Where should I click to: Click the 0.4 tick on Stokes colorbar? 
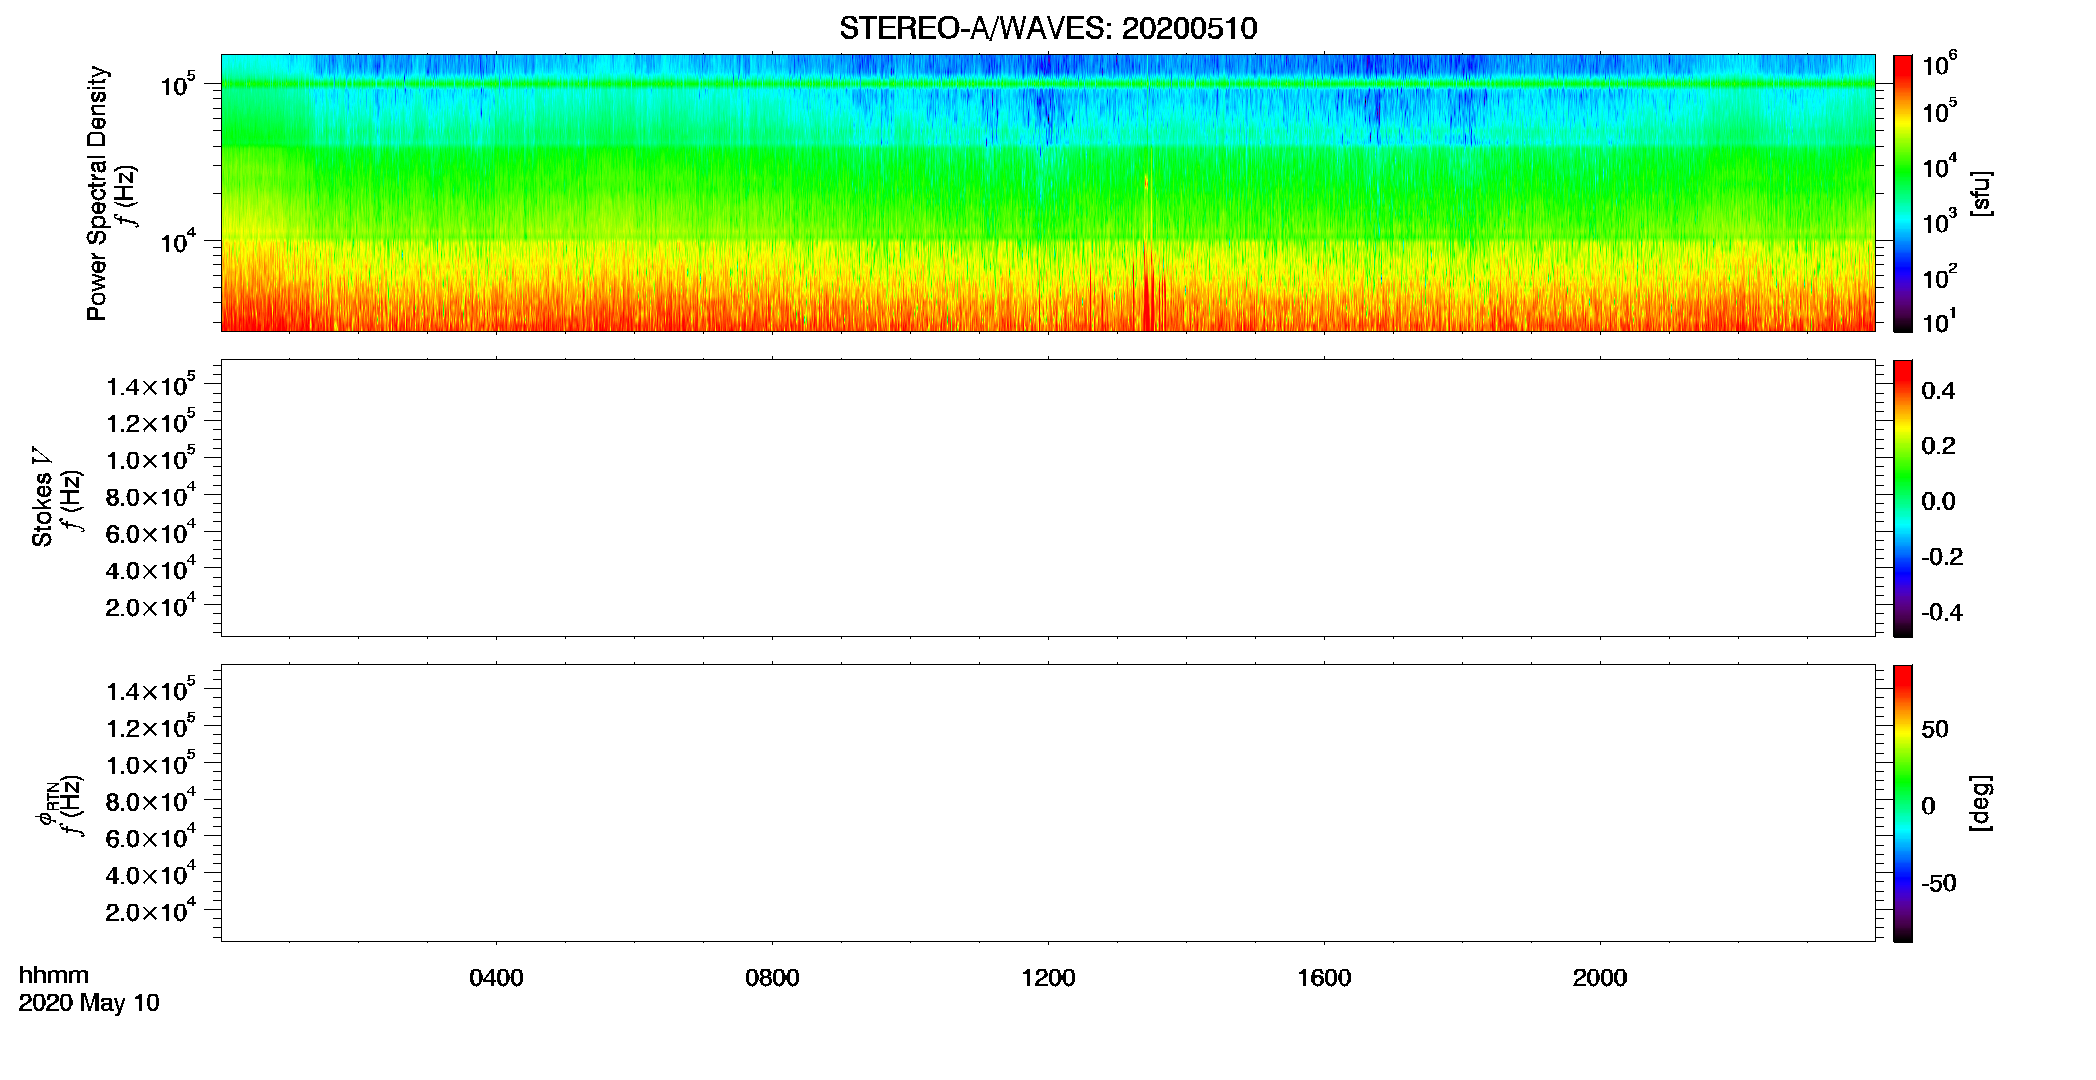pos(1938,391)
